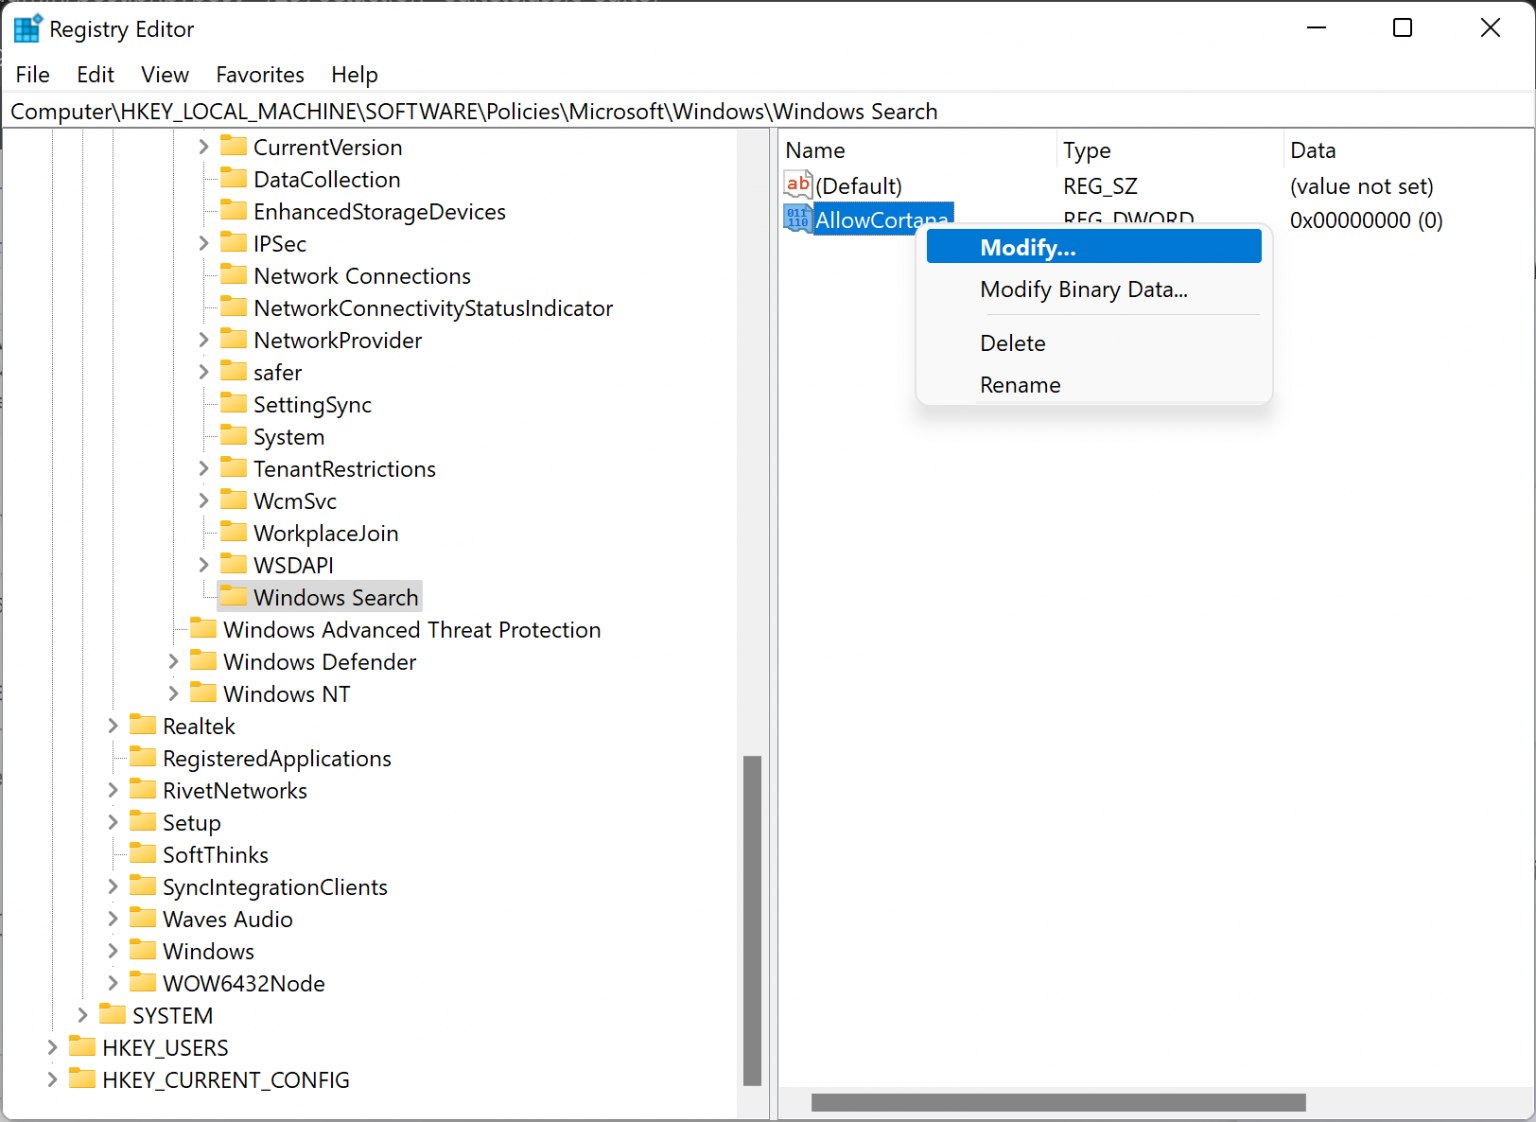Click the AllowCortana DWORD value icon
1536x1122 pixels.
(798, 219)
